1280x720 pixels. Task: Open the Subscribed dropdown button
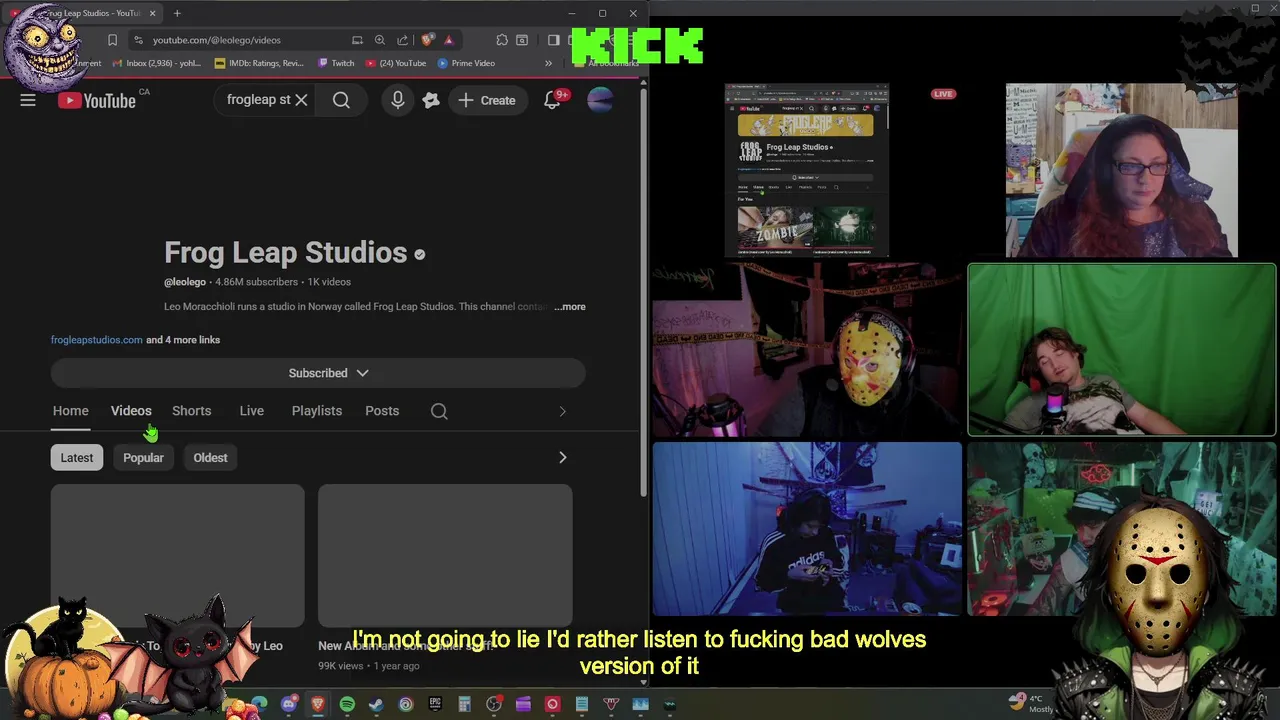pyautogui.click(x=318, y=373)
